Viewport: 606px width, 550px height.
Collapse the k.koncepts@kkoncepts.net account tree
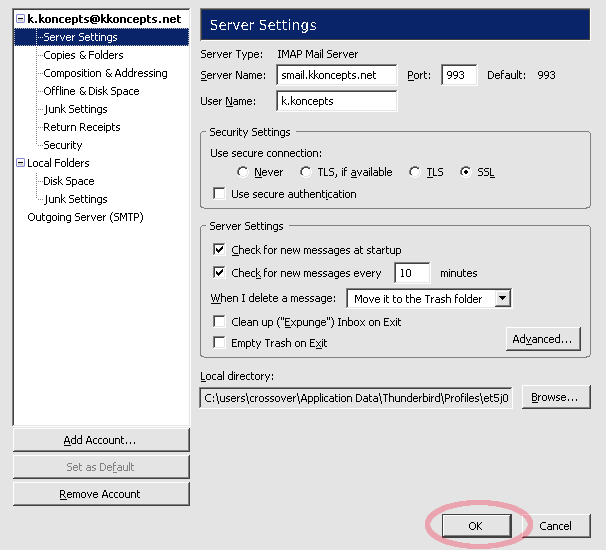tap(20, 19)
